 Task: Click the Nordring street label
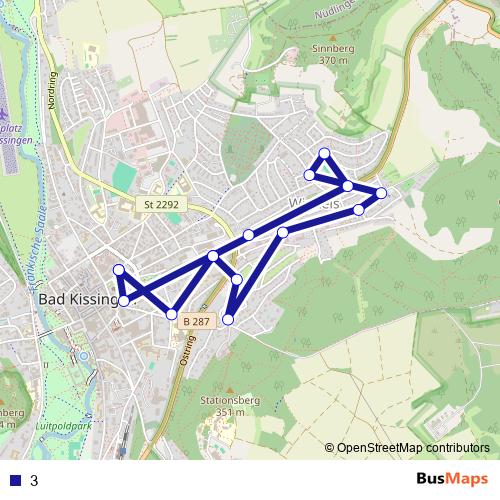(52, 90)
